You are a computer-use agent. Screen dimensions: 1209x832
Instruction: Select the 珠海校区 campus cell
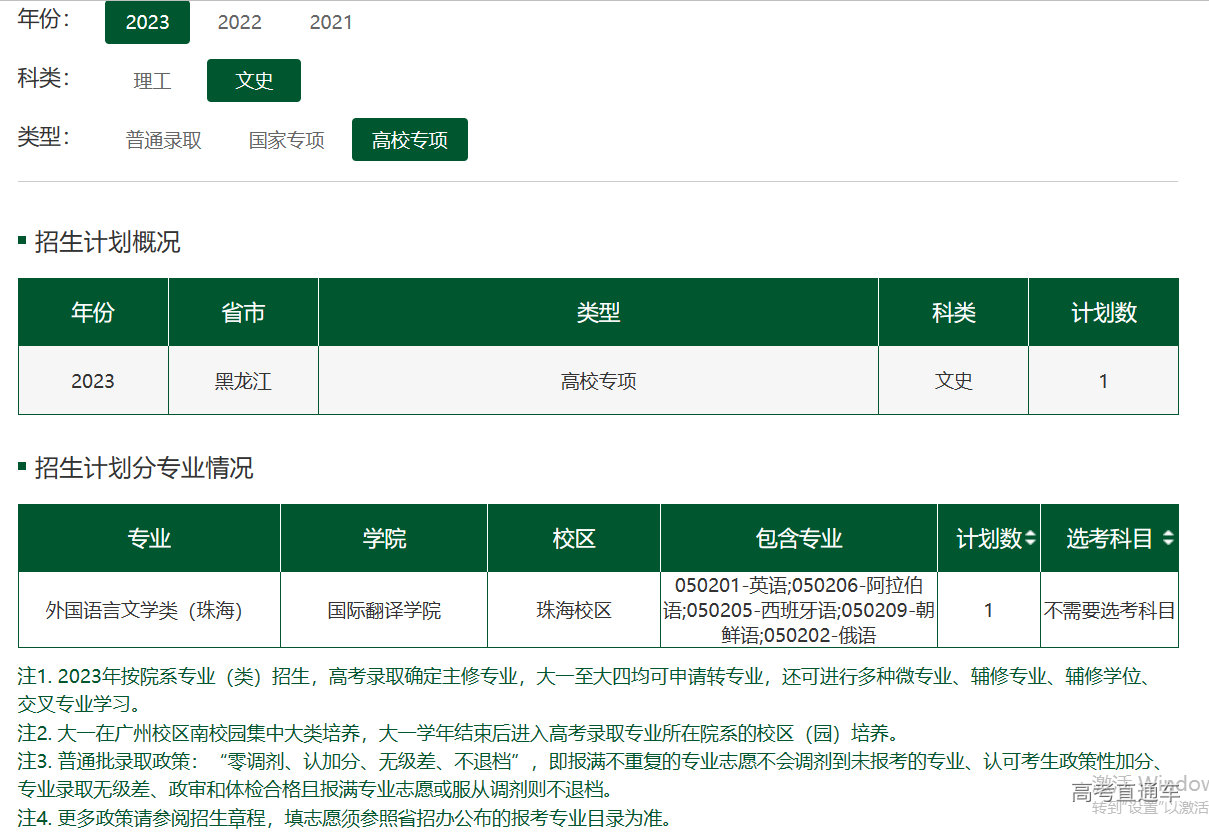574,610
